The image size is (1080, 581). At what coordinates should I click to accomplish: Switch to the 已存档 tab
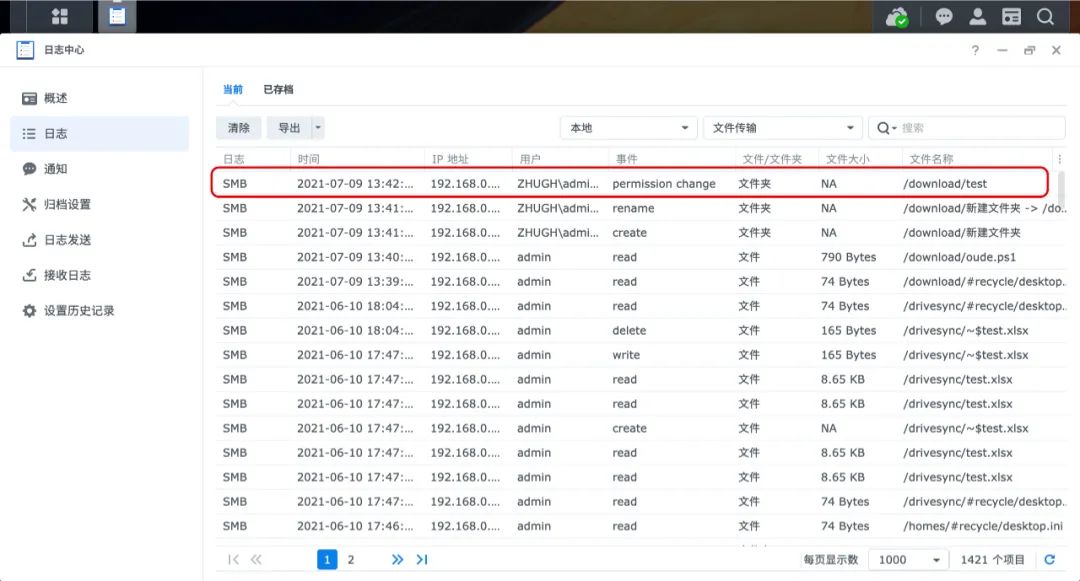click(x=278, y=89)
